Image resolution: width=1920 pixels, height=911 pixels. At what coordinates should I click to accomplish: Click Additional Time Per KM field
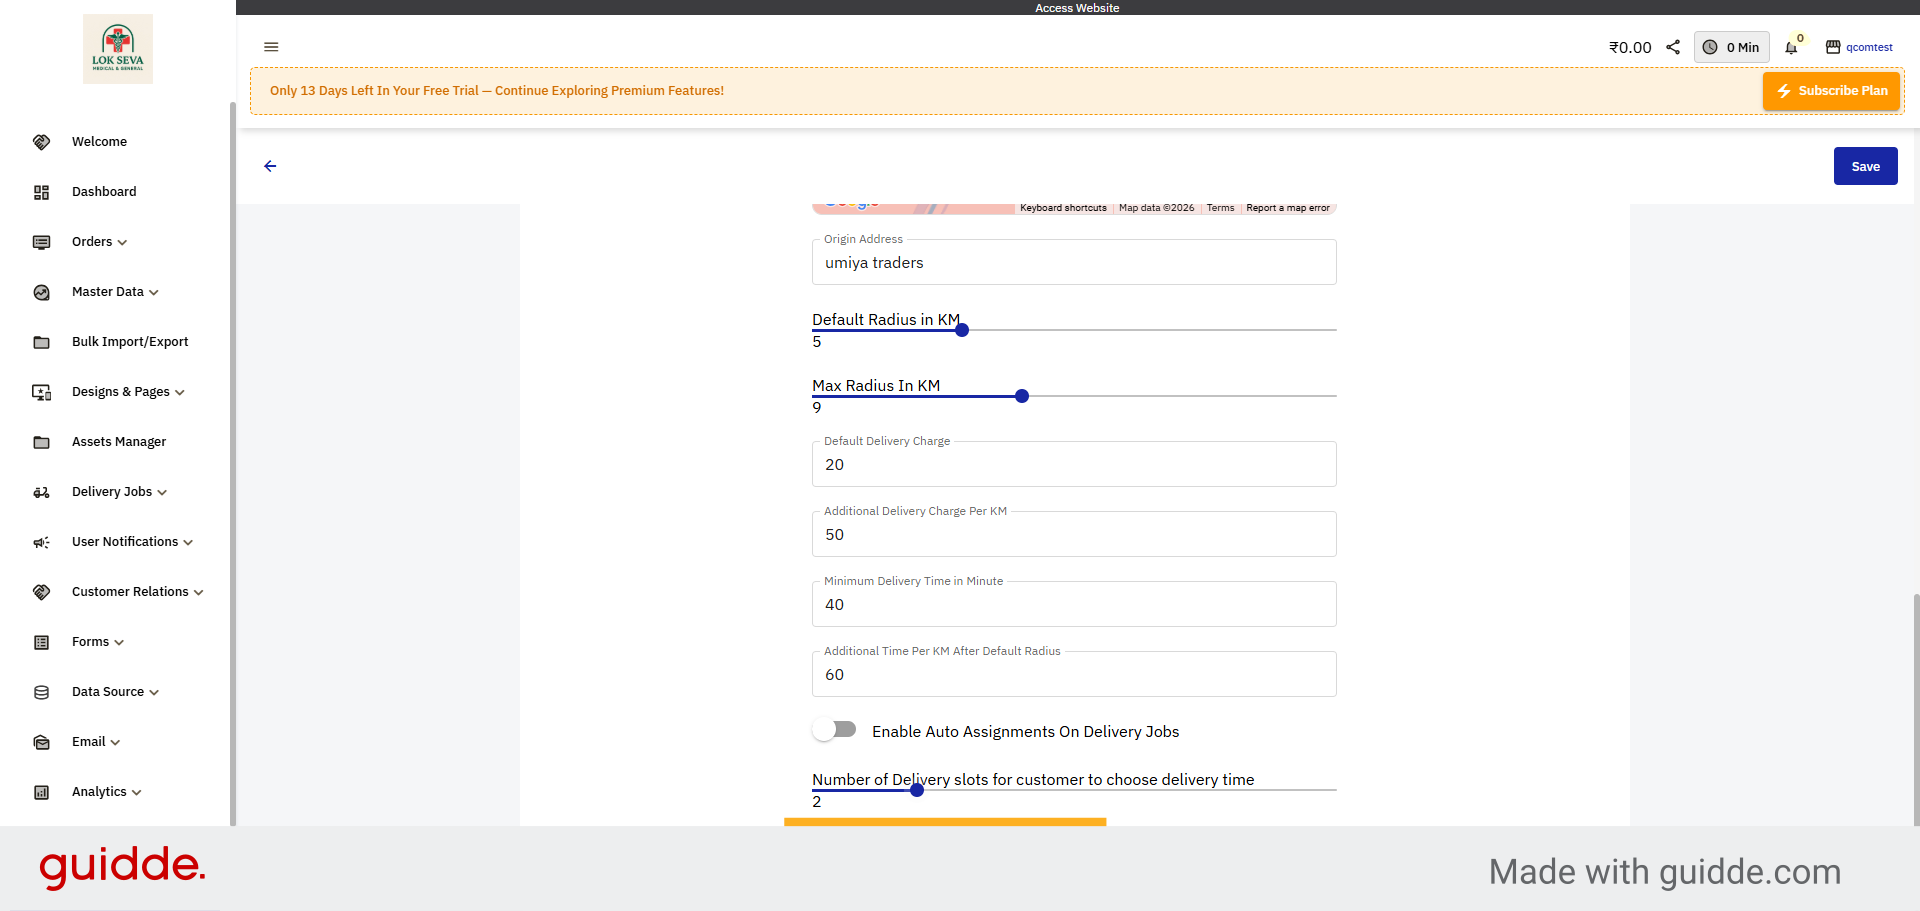tap(1074, 674)
